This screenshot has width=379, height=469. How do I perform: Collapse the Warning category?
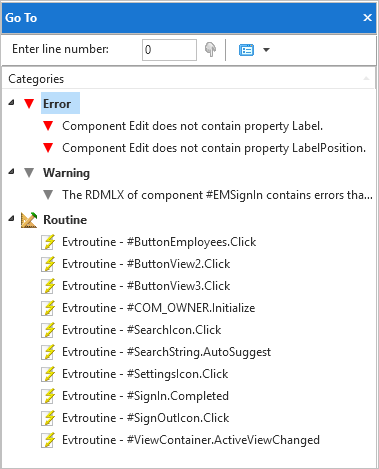coord(12,172)
